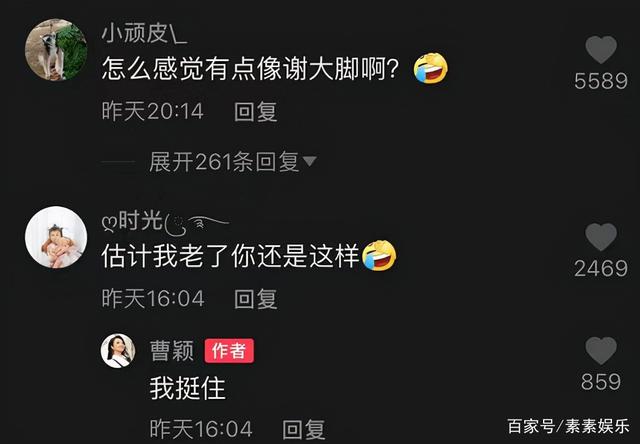Select the comment text 我挺住
The width and height of the screenshot is (640, 444).
(188, 388)
